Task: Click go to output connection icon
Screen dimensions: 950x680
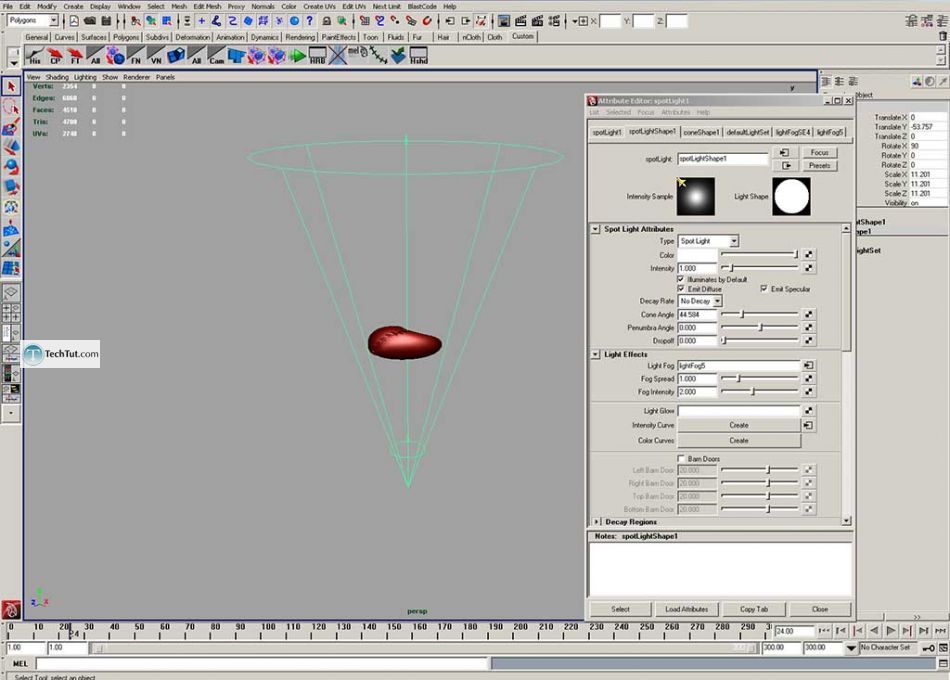Action: tap(785, 165)
